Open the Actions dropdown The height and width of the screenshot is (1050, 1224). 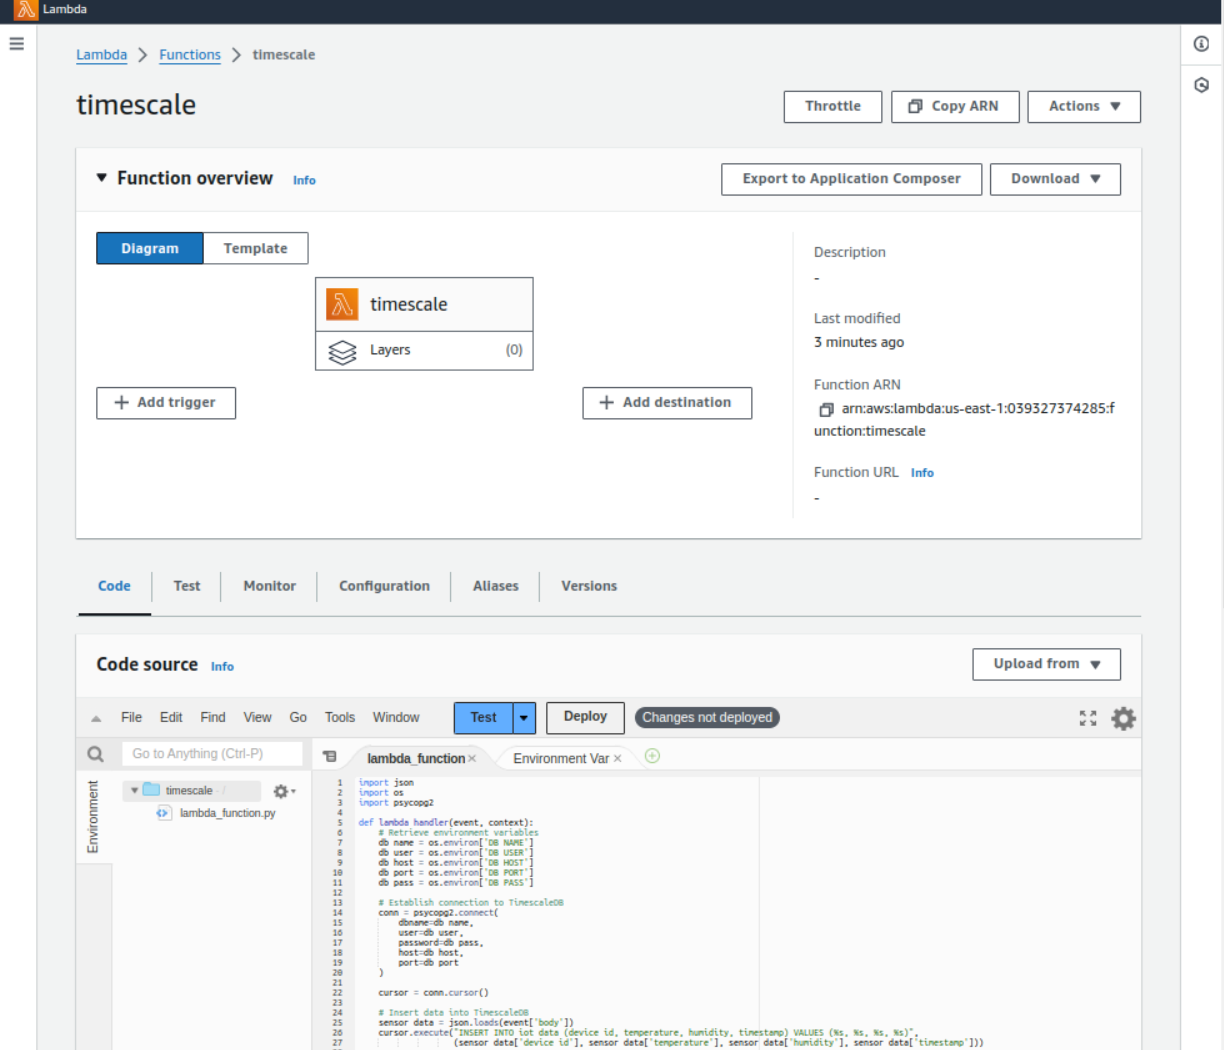tap(1083, 106)
